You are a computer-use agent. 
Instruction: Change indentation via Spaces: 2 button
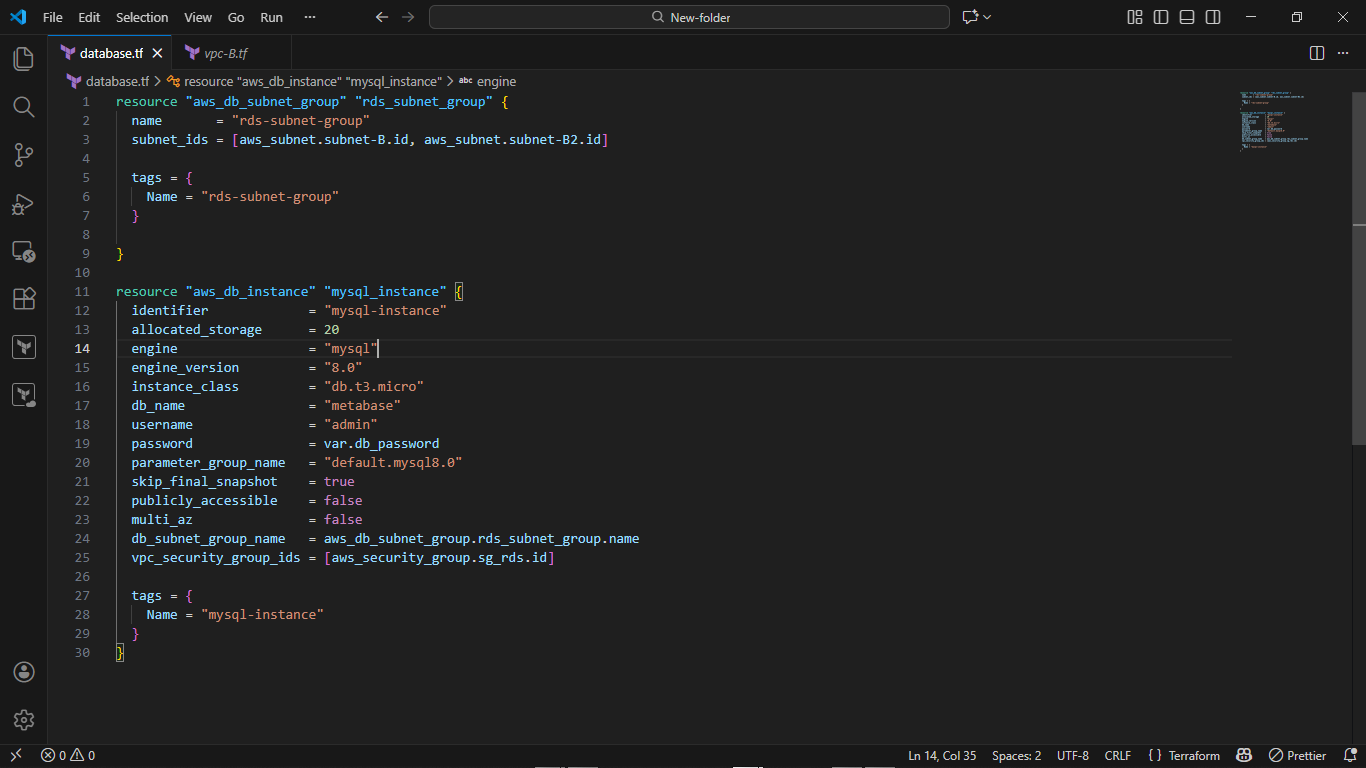click(x=1016, y=755)
